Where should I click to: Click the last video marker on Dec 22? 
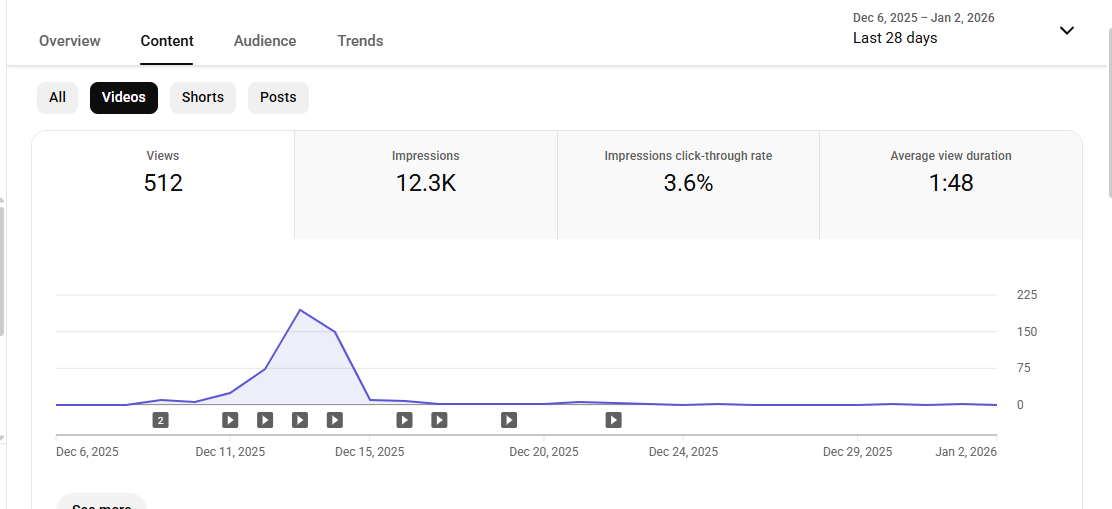coord(614,420)
